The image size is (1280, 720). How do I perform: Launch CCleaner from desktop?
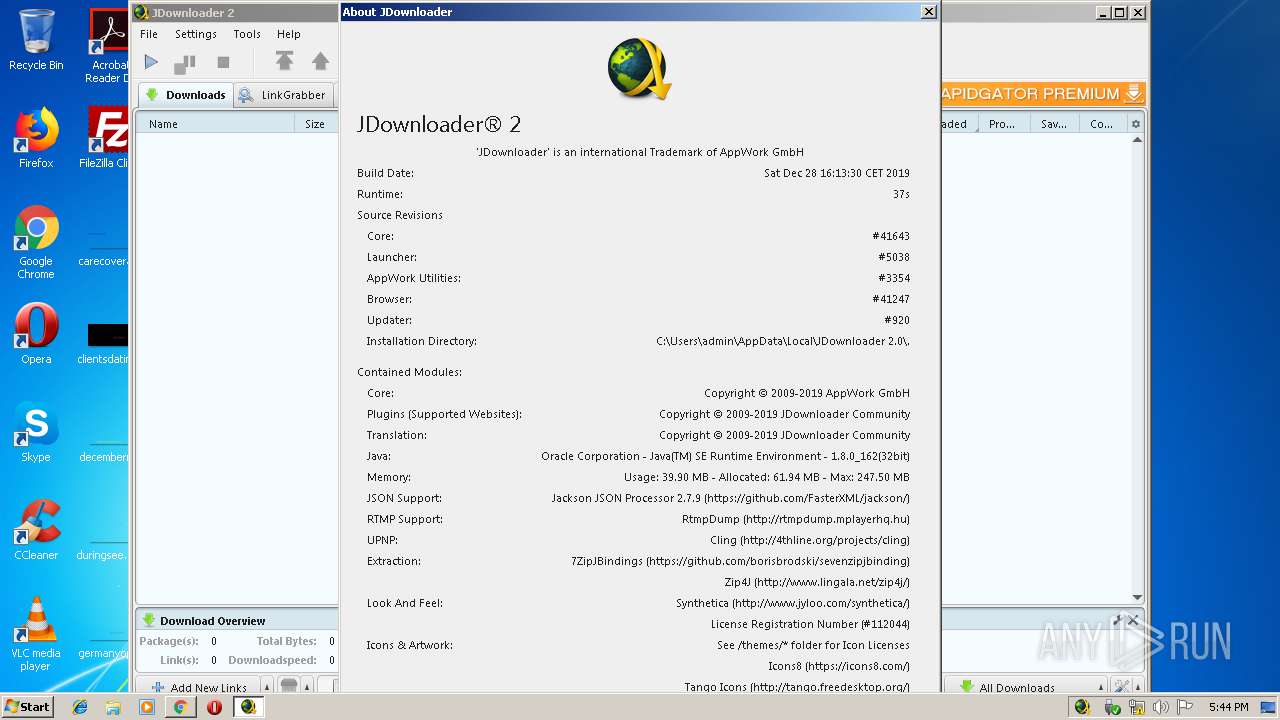(36, 530)
